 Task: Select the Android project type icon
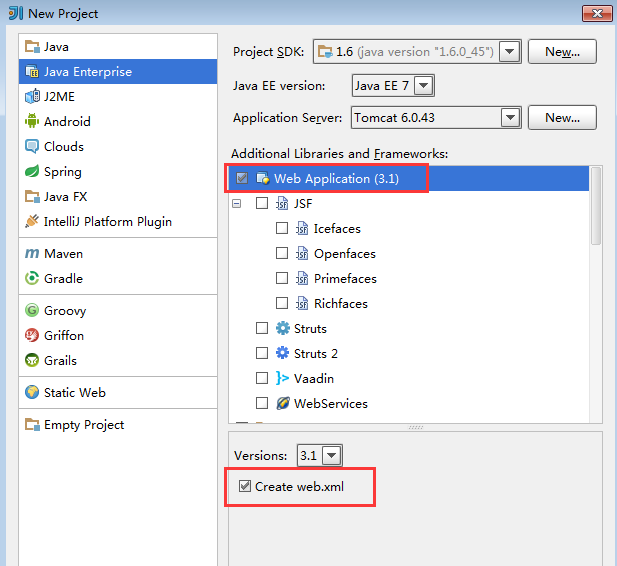click(x=31, y=121)
